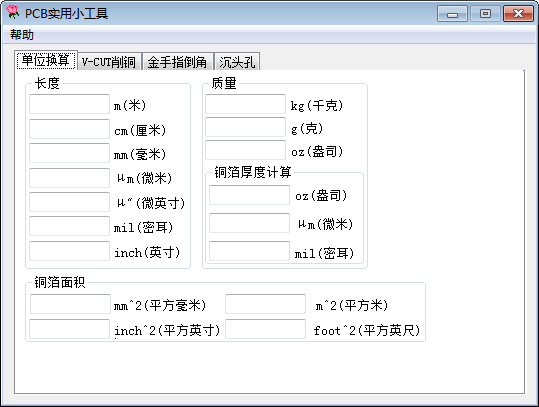Click the m(米) length input field

pos(69,104)
